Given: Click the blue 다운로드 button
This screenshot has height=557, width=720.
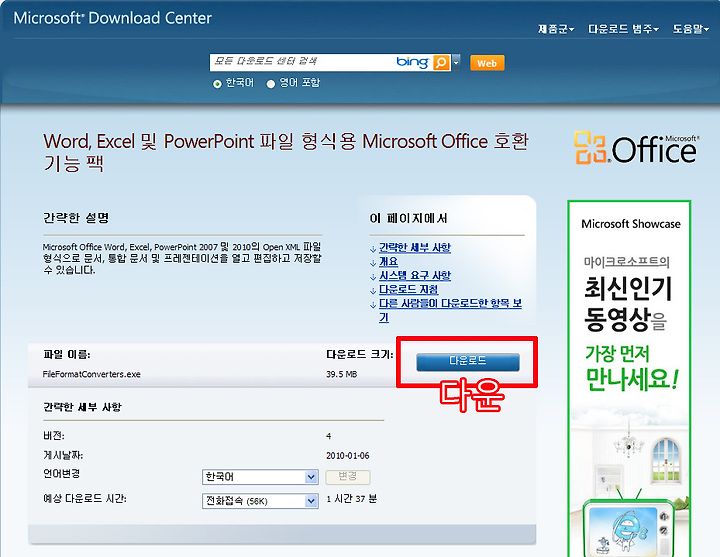Looking at the screenshot, I should pos(468,361).
